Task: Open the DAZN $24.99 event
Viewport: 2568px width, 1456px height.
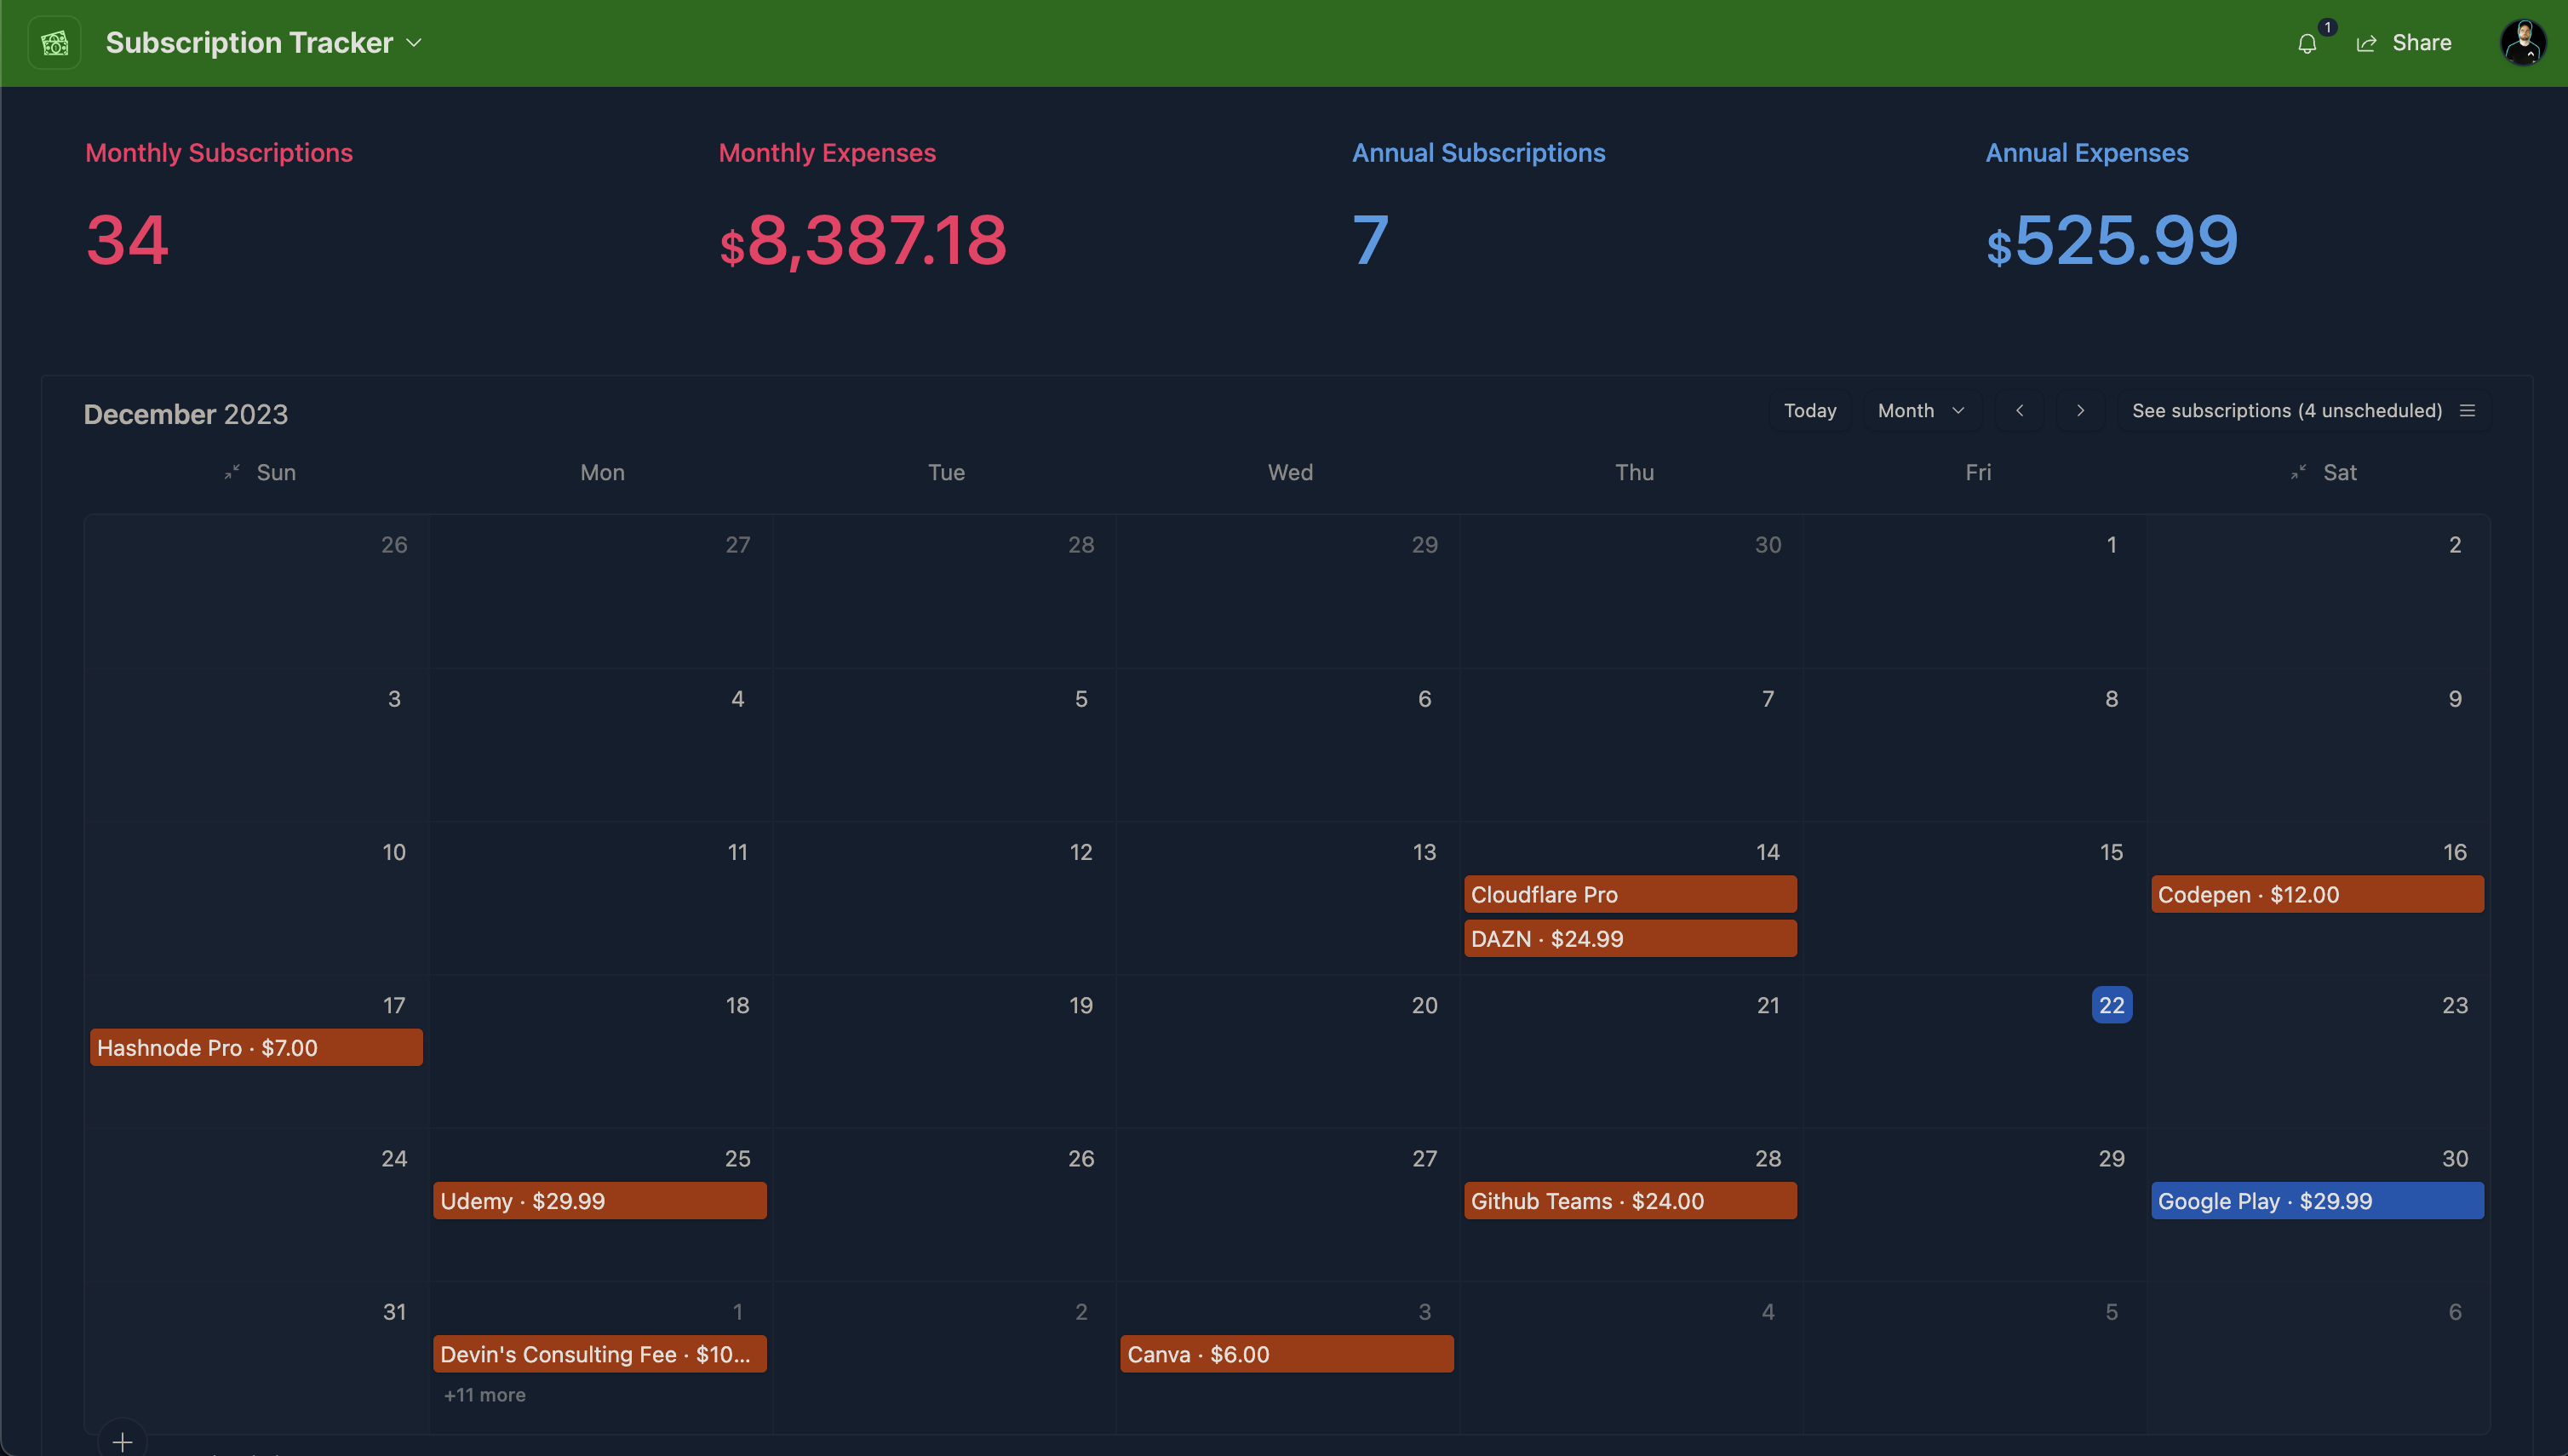Action: [1630, 938]
